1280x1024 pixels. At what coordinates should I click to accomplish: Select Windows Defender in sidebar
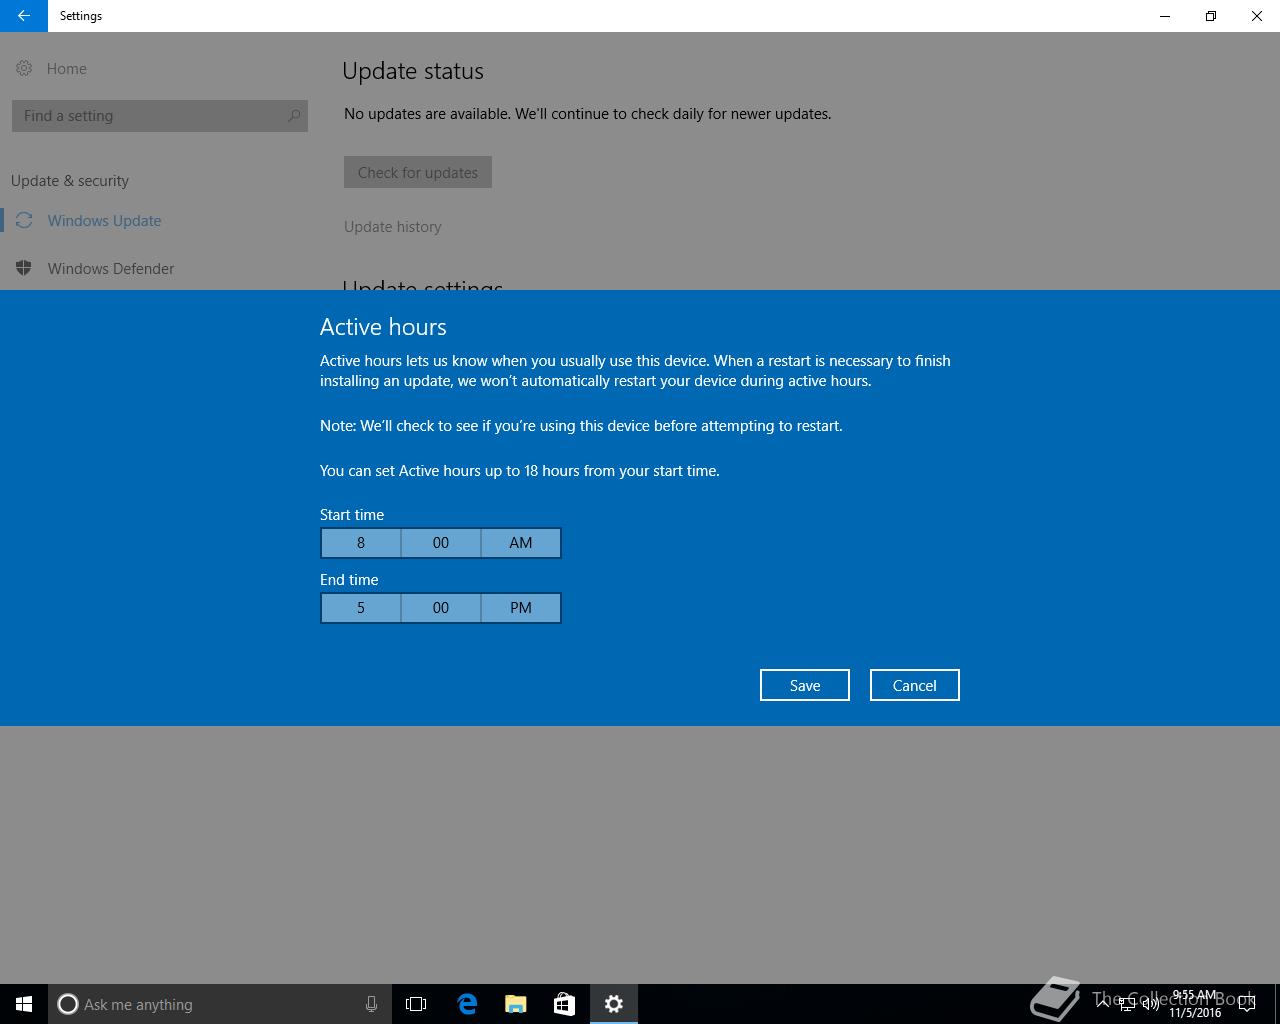tap(110, 269)
